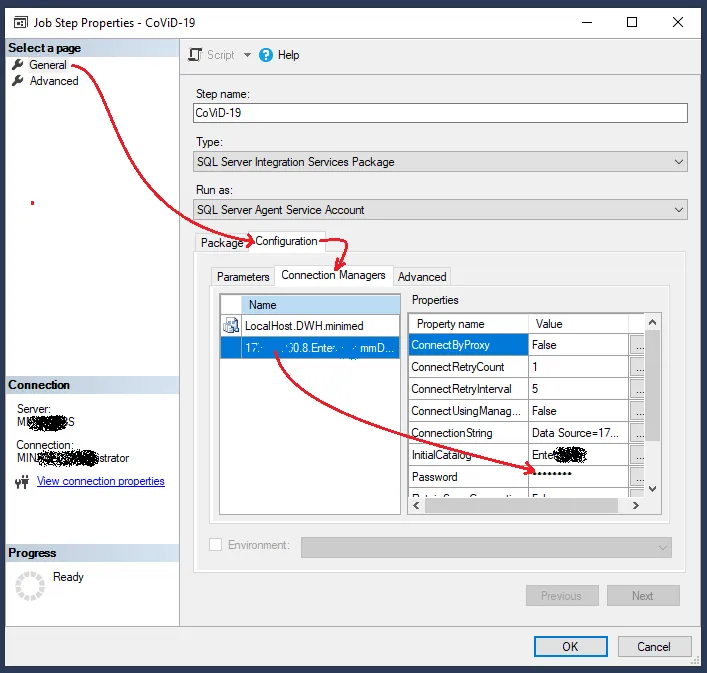This screenshot has height=673, width=707.
Task: Select the InitialCatalog property
Action: pos(468,455)
